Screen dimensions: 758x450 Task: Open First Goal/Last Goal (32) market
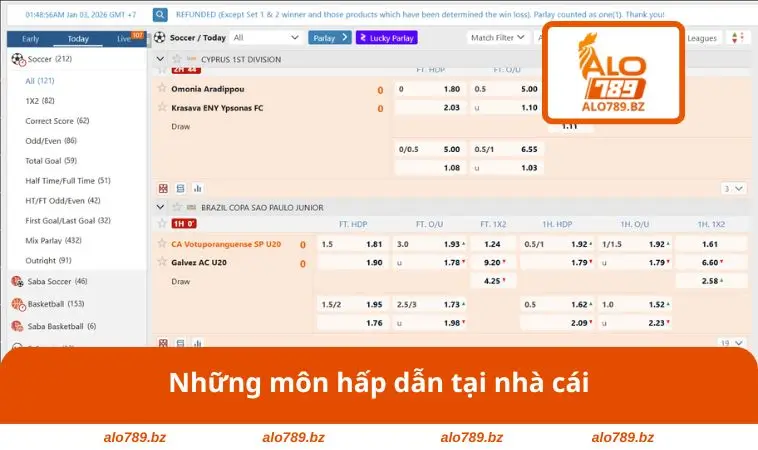pyautogui.click(x=68, y=220)
